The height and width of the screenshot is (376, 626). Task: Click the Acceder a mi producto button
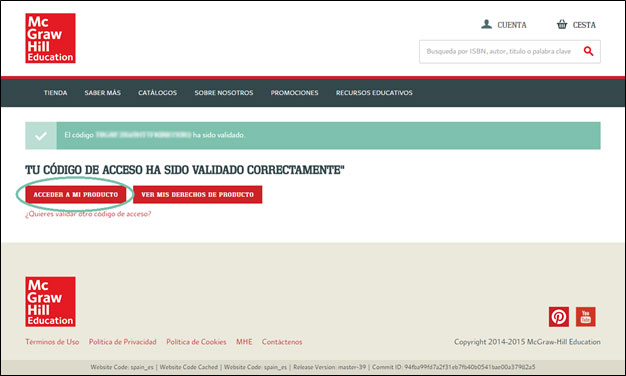76,194
